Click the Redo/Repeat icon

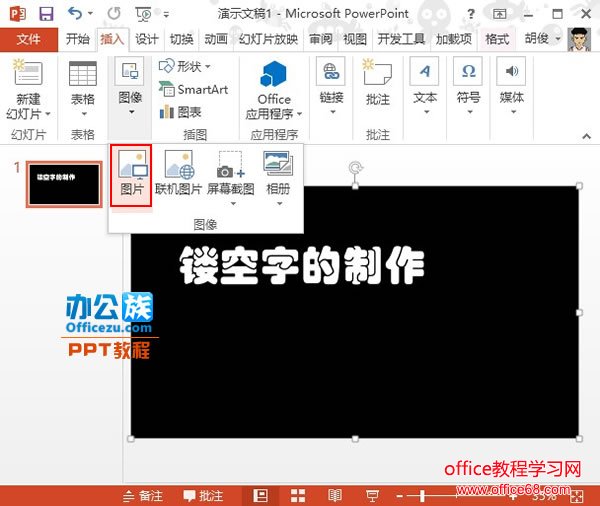tap(114, 14)
